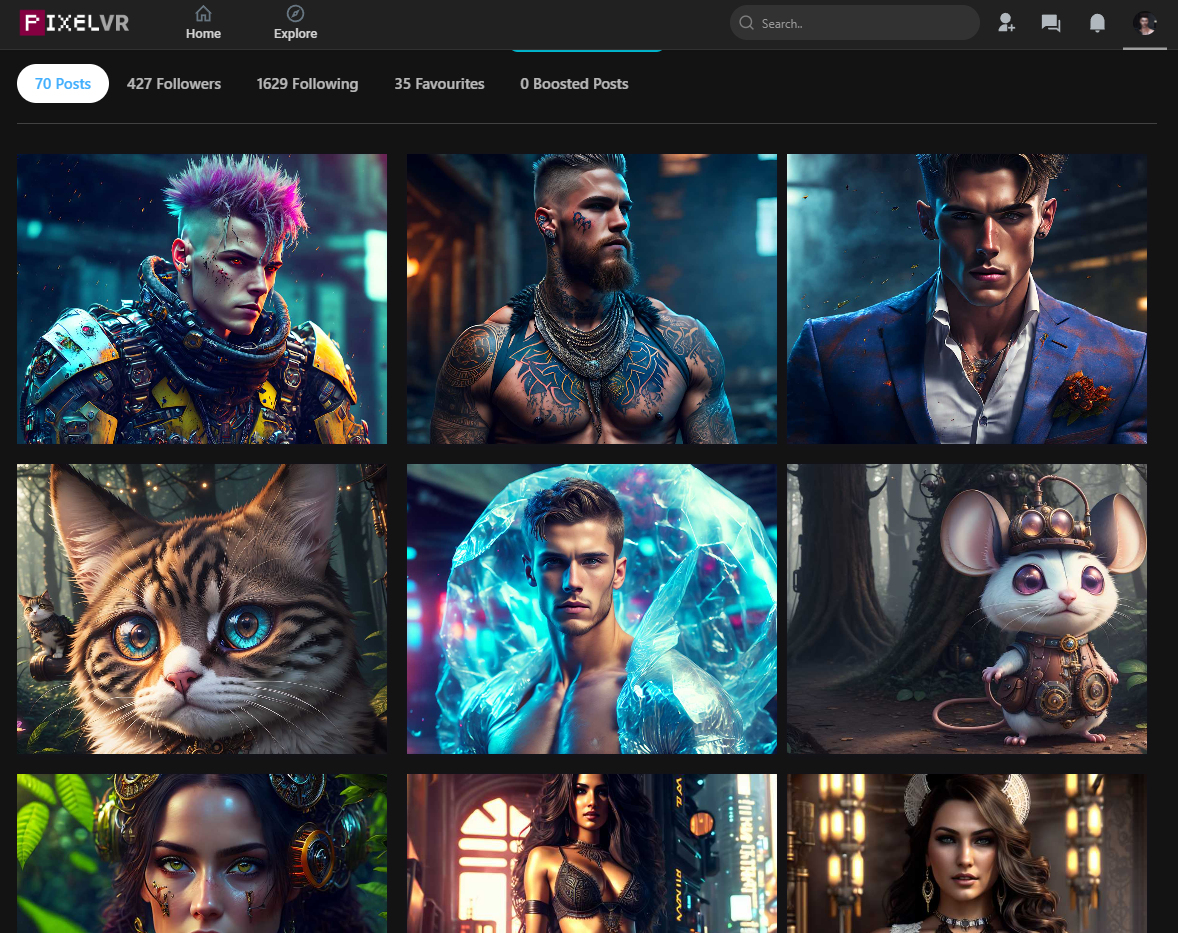This screenshot has width=1178, height=933.
Task: Open woman in neon city post
Action: 592,853
